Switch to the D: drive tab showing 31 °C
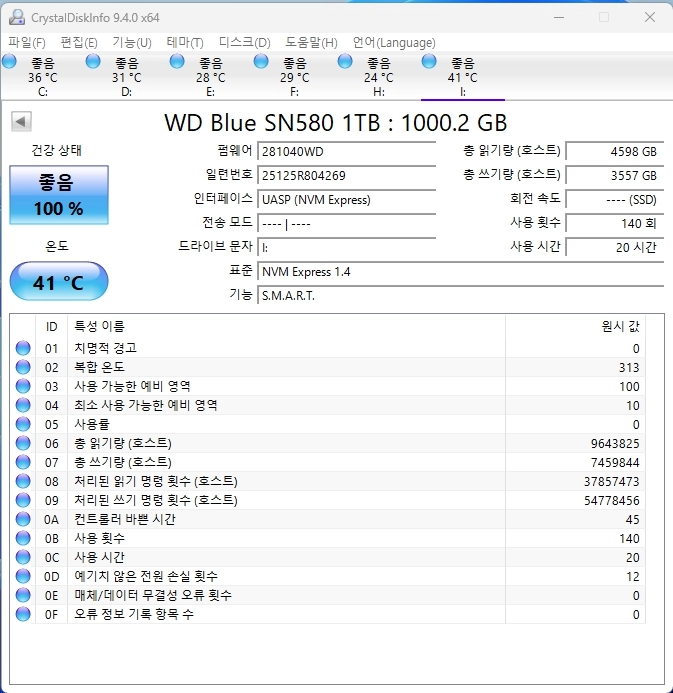This screenshot has width=673, height=693. coord(126,76)
